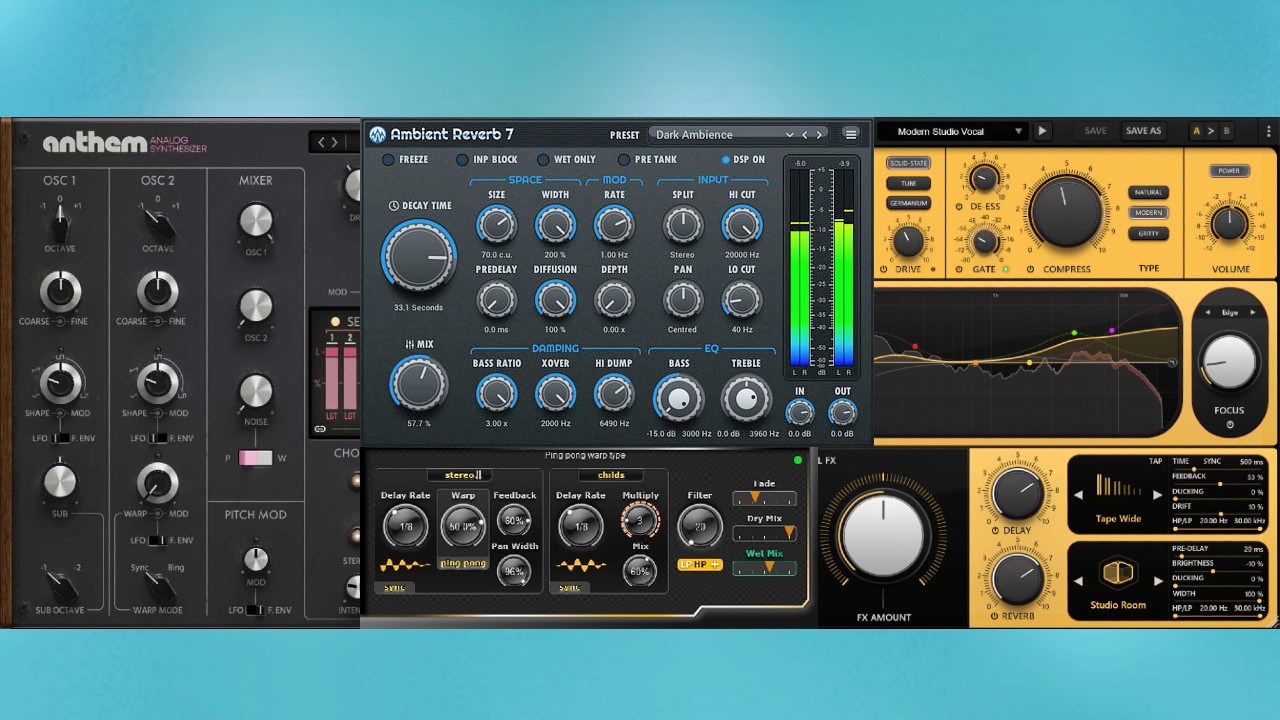Click the TAP tempo button
The image size is (1280, 720).
(1155, 462)
